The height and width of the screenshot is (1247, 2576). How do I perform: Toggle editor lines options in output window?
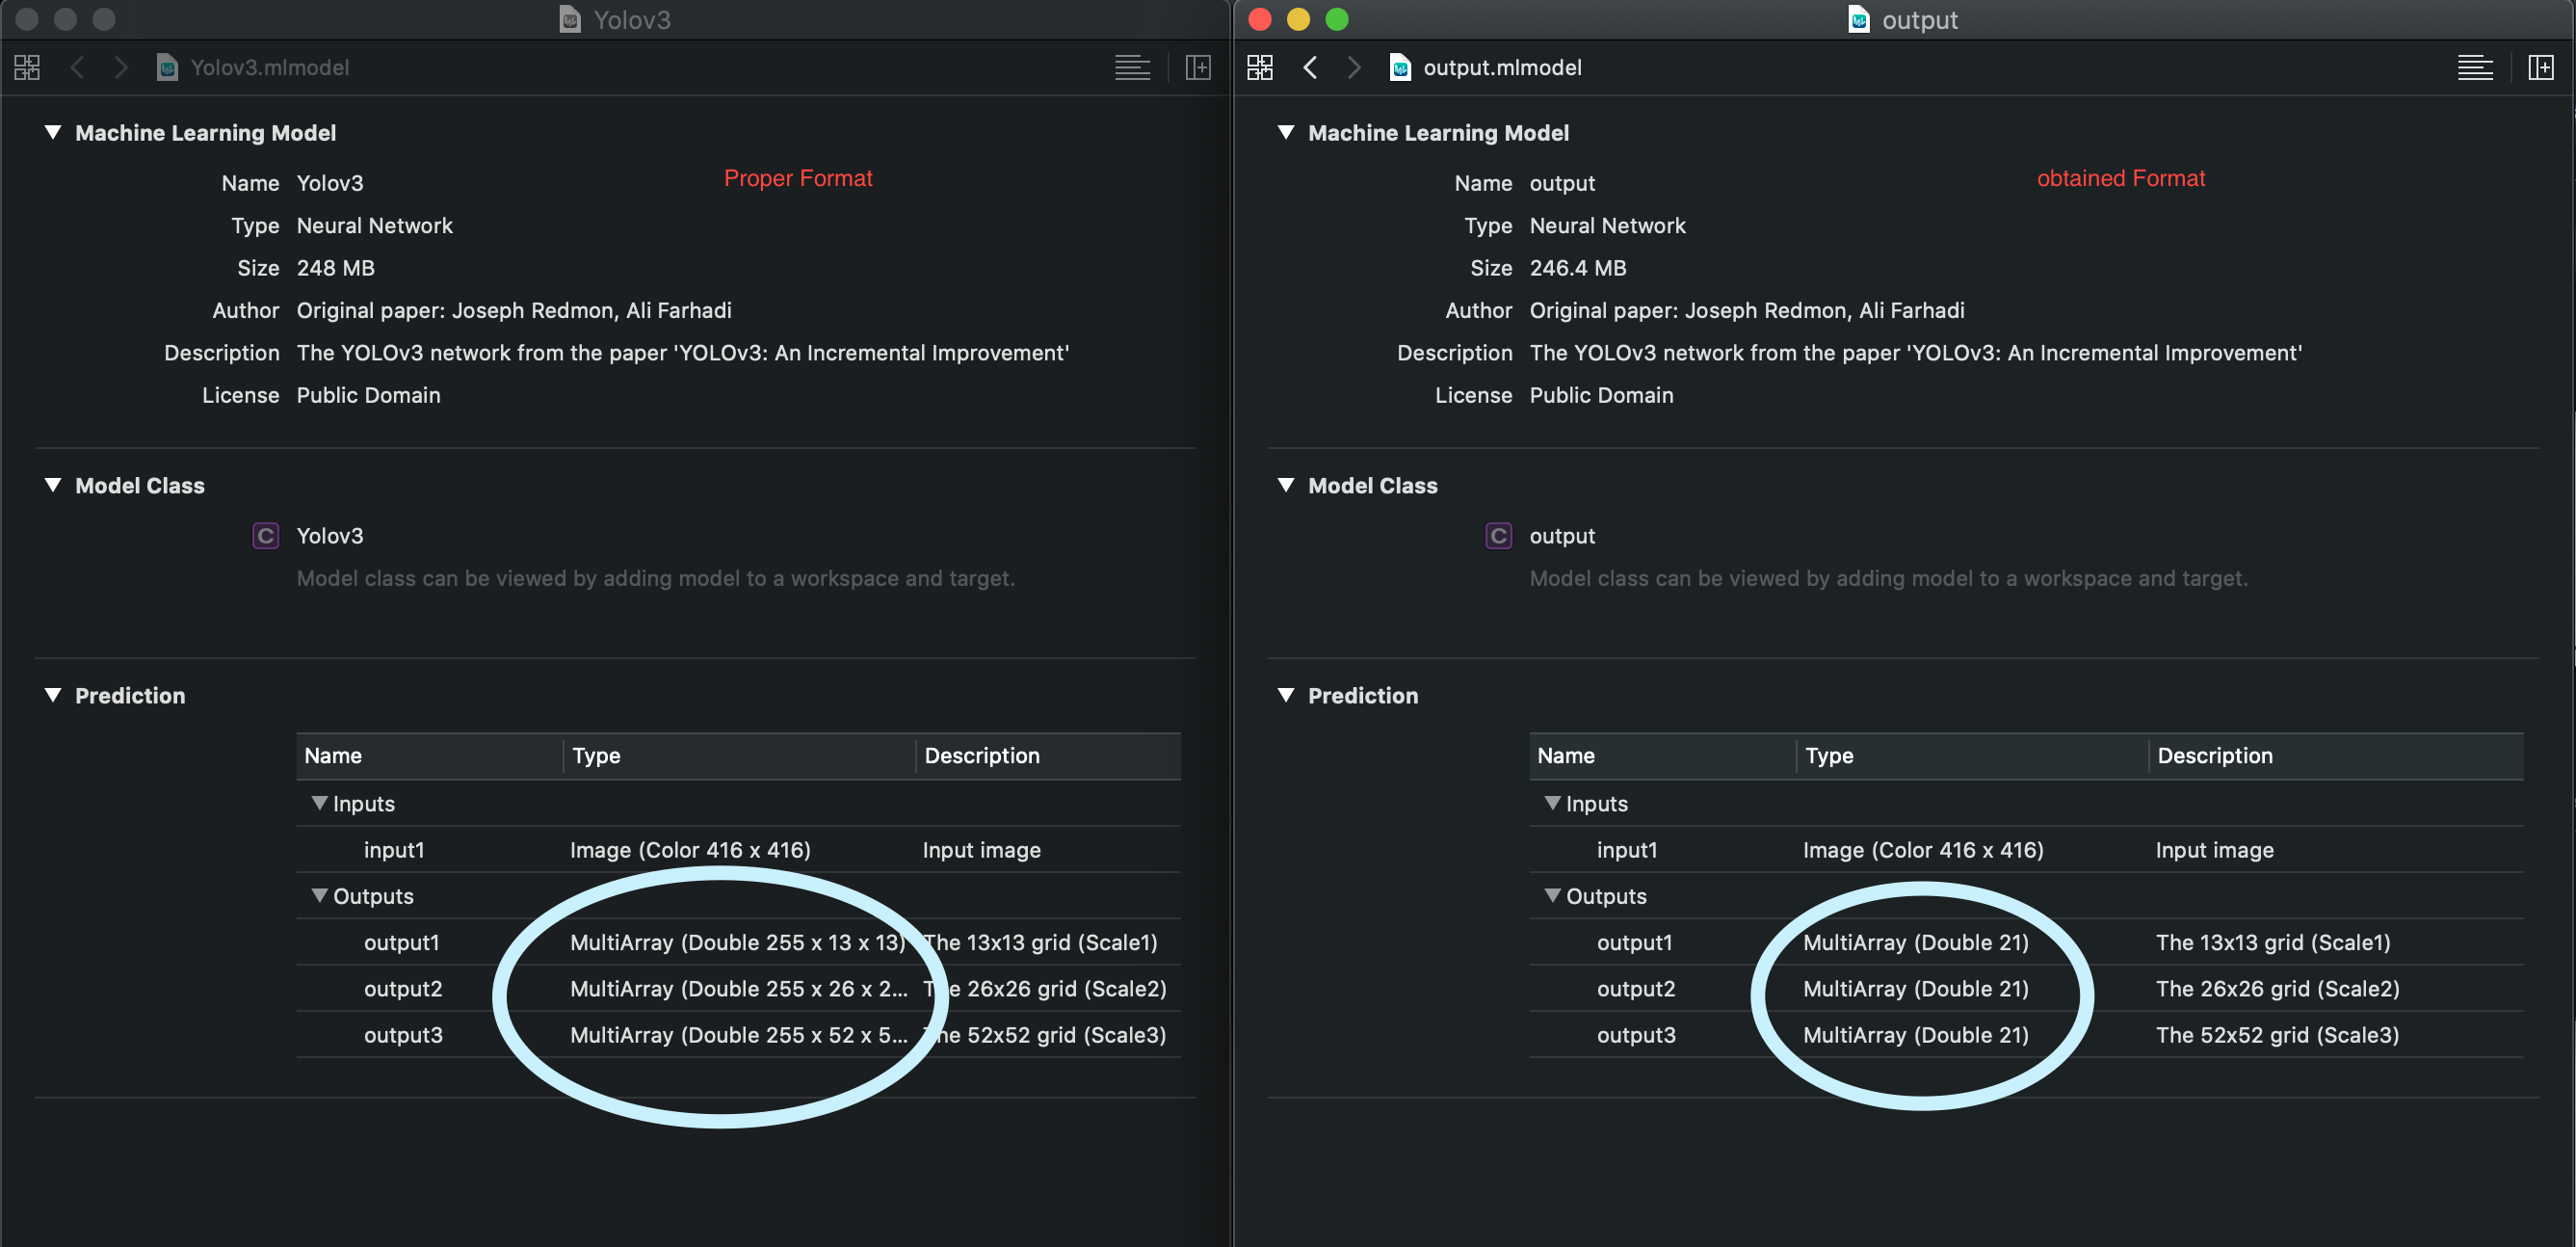2475,68
